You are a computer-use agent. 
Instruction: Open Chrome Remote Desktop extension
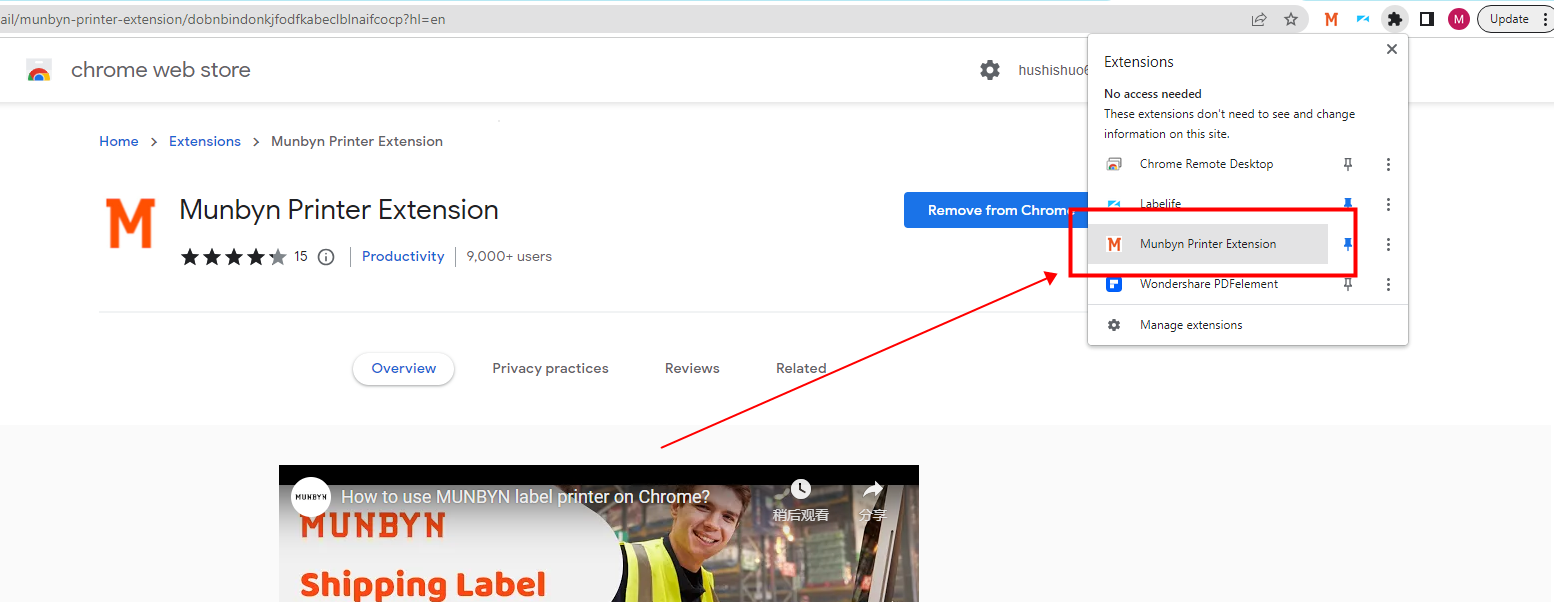tap(1207, 164)
